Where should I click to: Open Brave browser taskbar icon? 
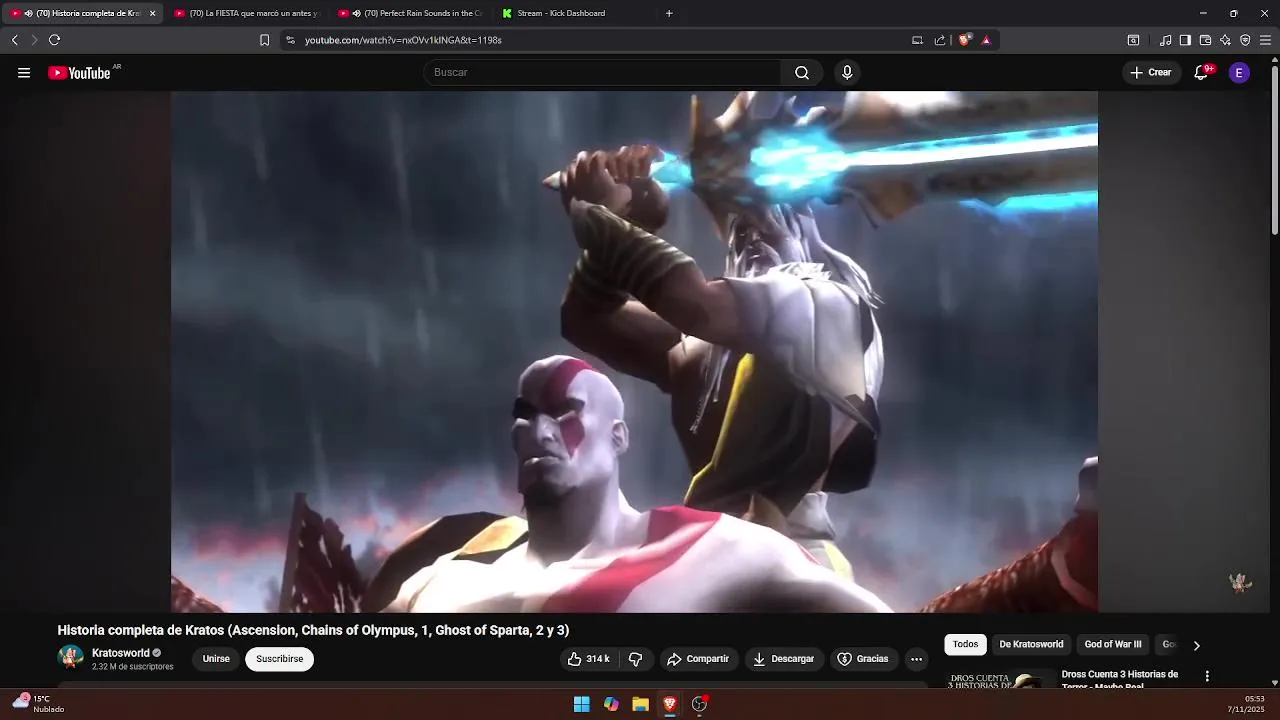pyautogui.click(x=670, y=704)
